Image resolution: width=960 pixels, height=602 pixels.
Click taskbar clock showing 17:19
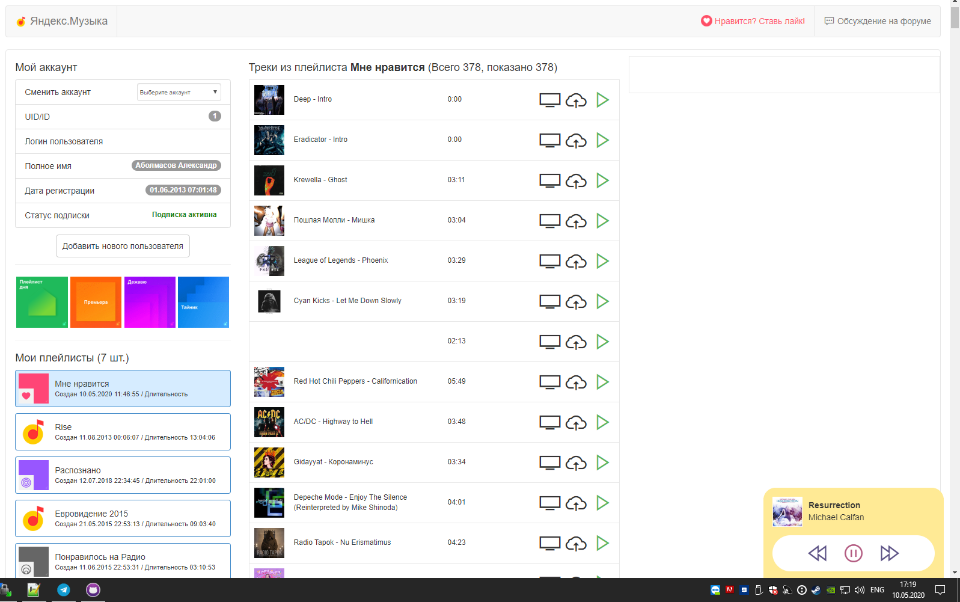tap(909, 590)
